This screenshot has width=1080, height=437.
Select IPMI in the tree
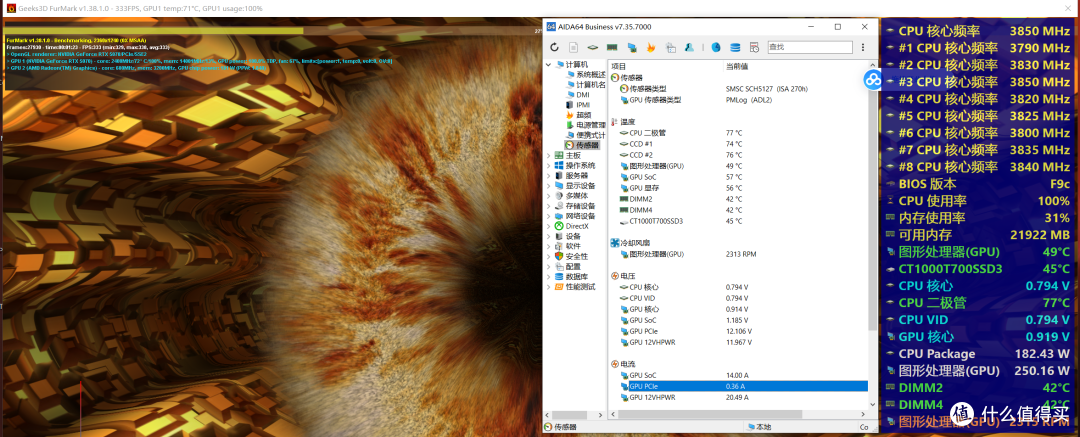577,105
